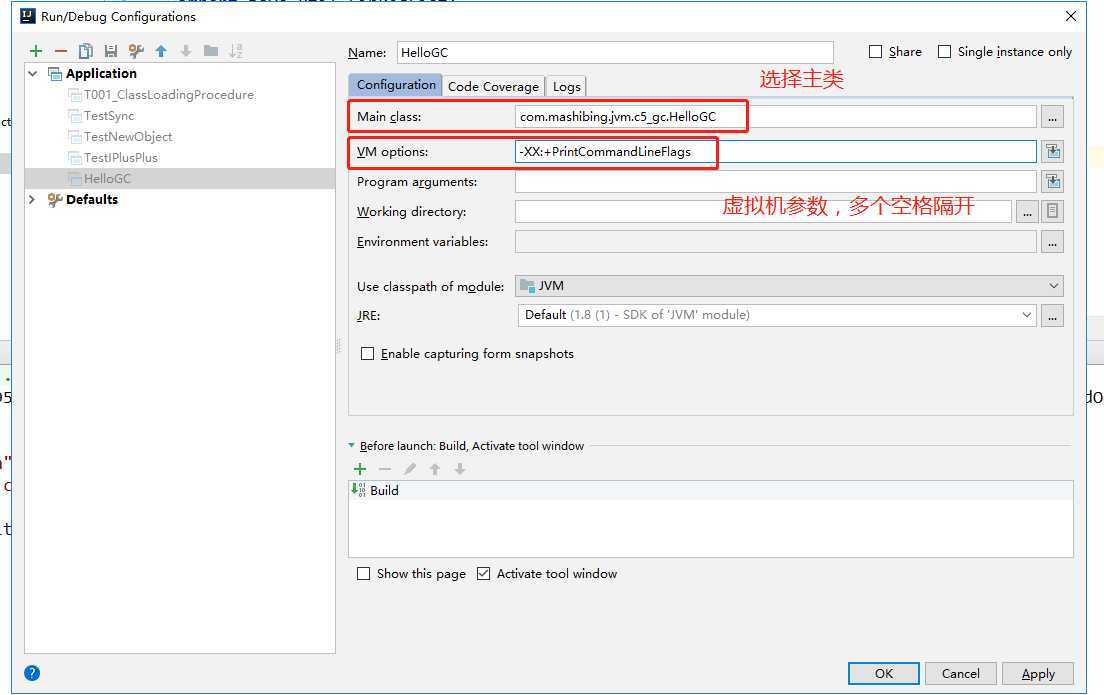1104x695 pixels.
Task: Add a Before launch task
Action: pyautogui.click(x=360, y=469)
